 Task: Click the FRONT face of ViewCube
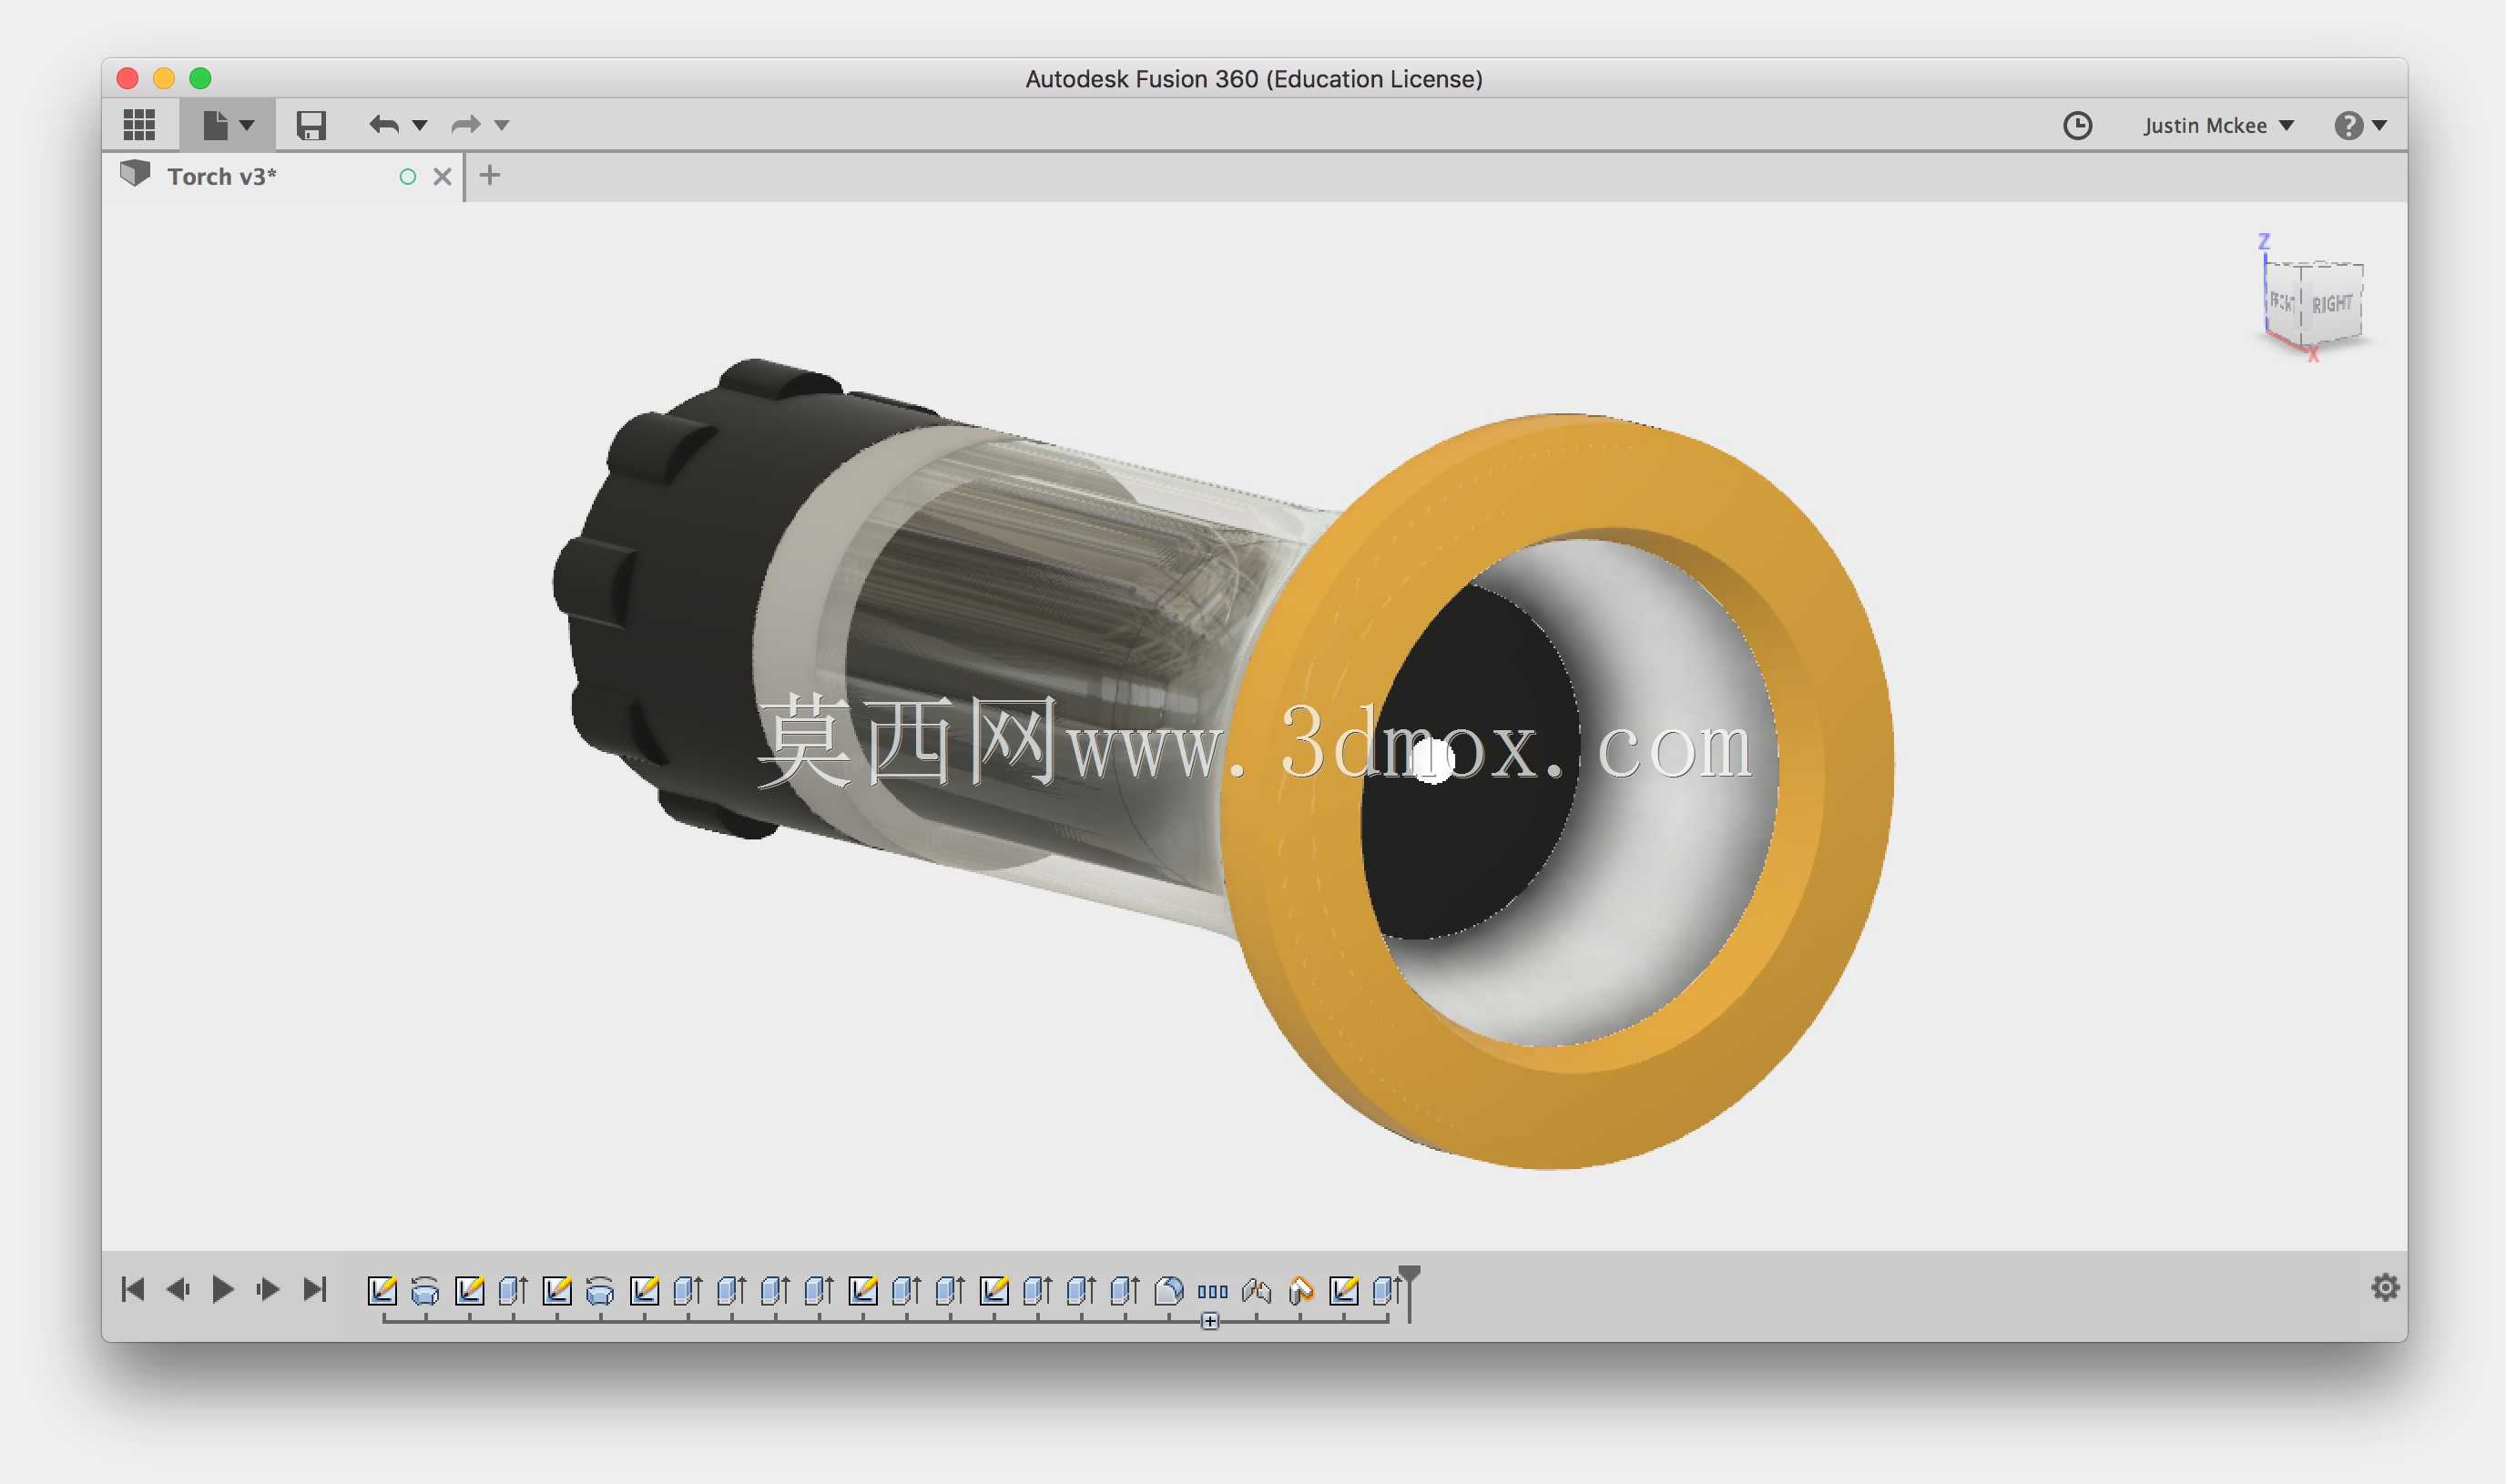point(2282,301)
